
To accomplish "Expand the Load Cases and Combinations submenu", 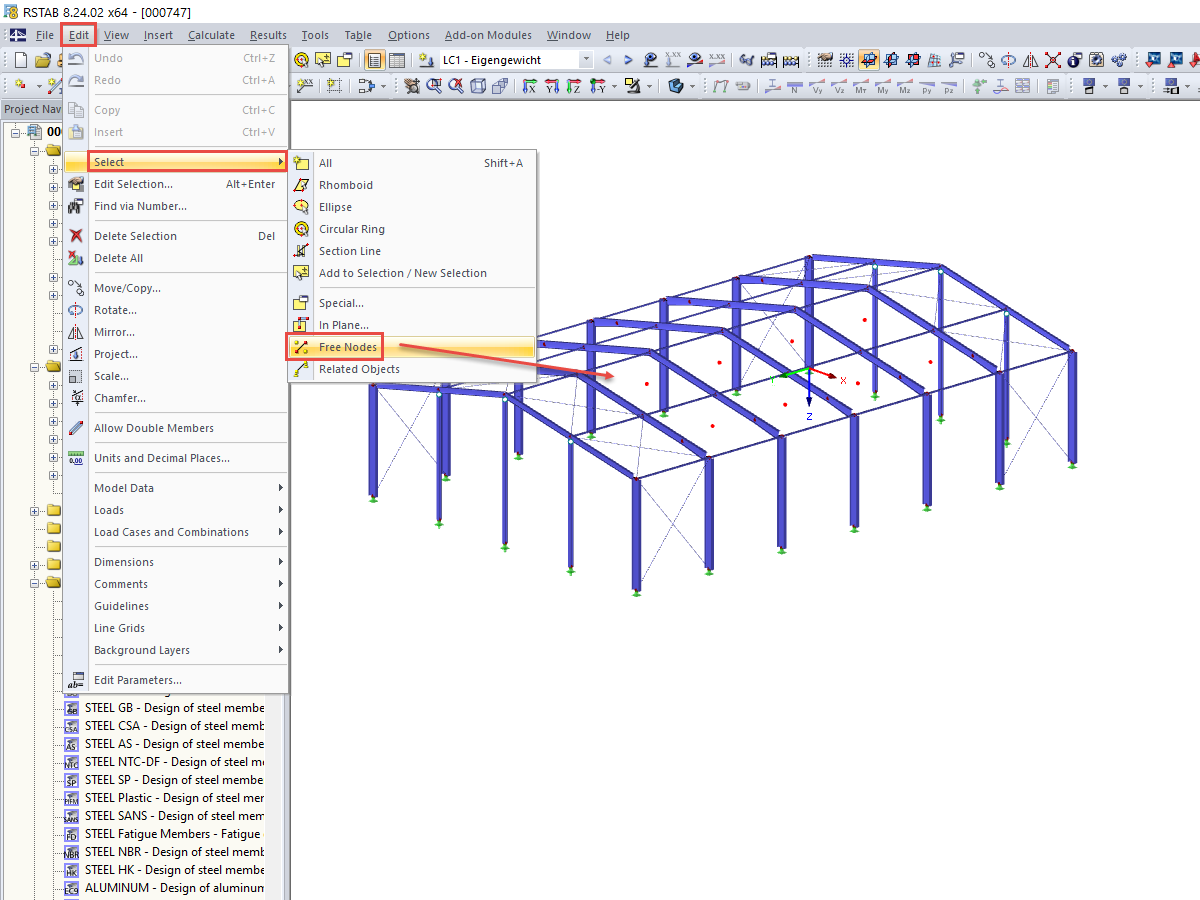I will click(x=175, y=532).
